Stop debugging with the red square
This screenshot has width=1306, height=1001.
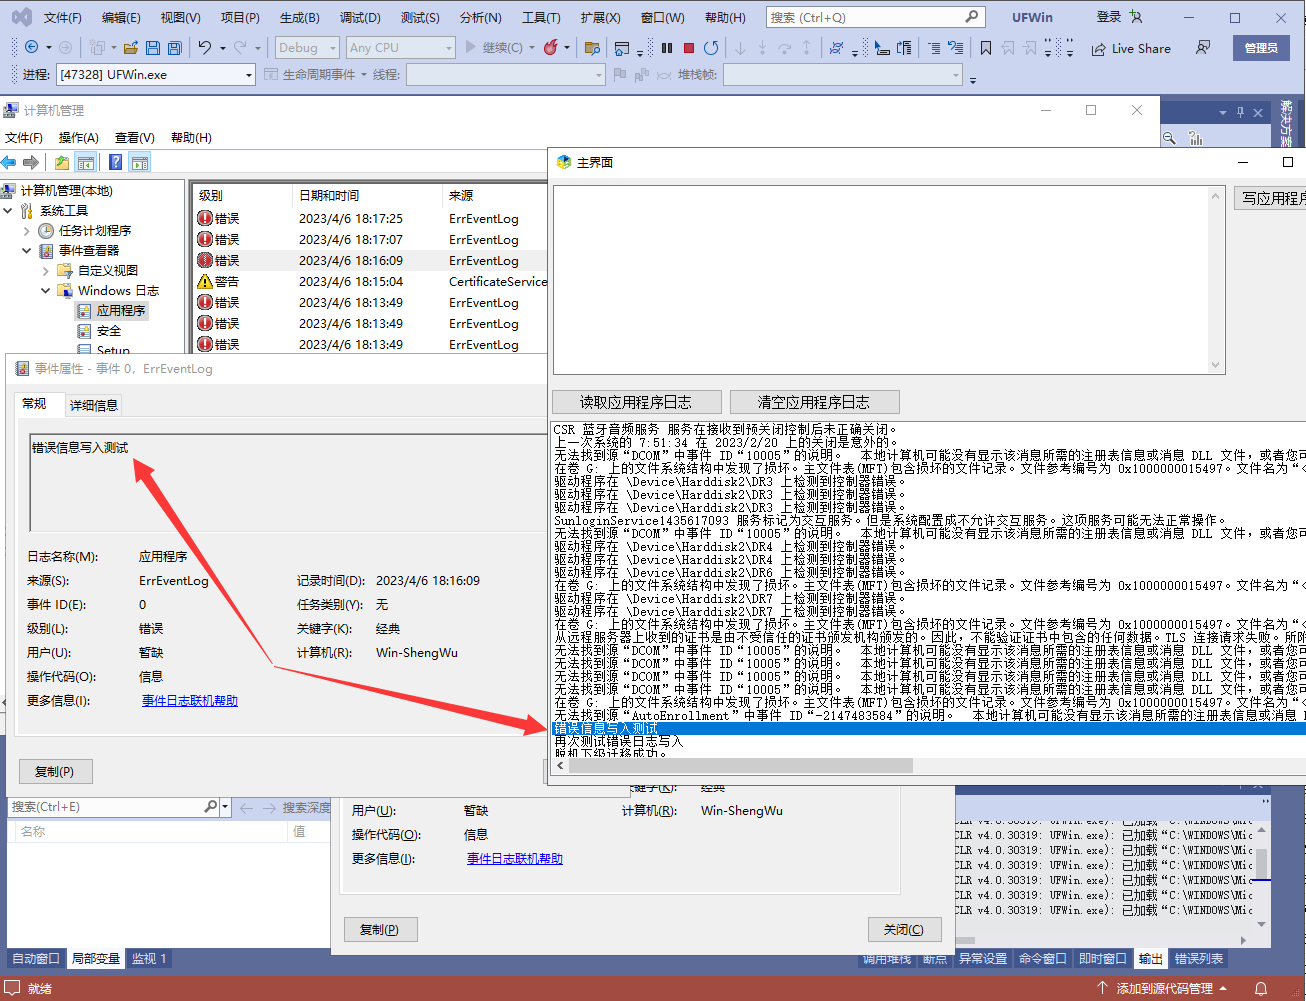click(x=689, y=47)
